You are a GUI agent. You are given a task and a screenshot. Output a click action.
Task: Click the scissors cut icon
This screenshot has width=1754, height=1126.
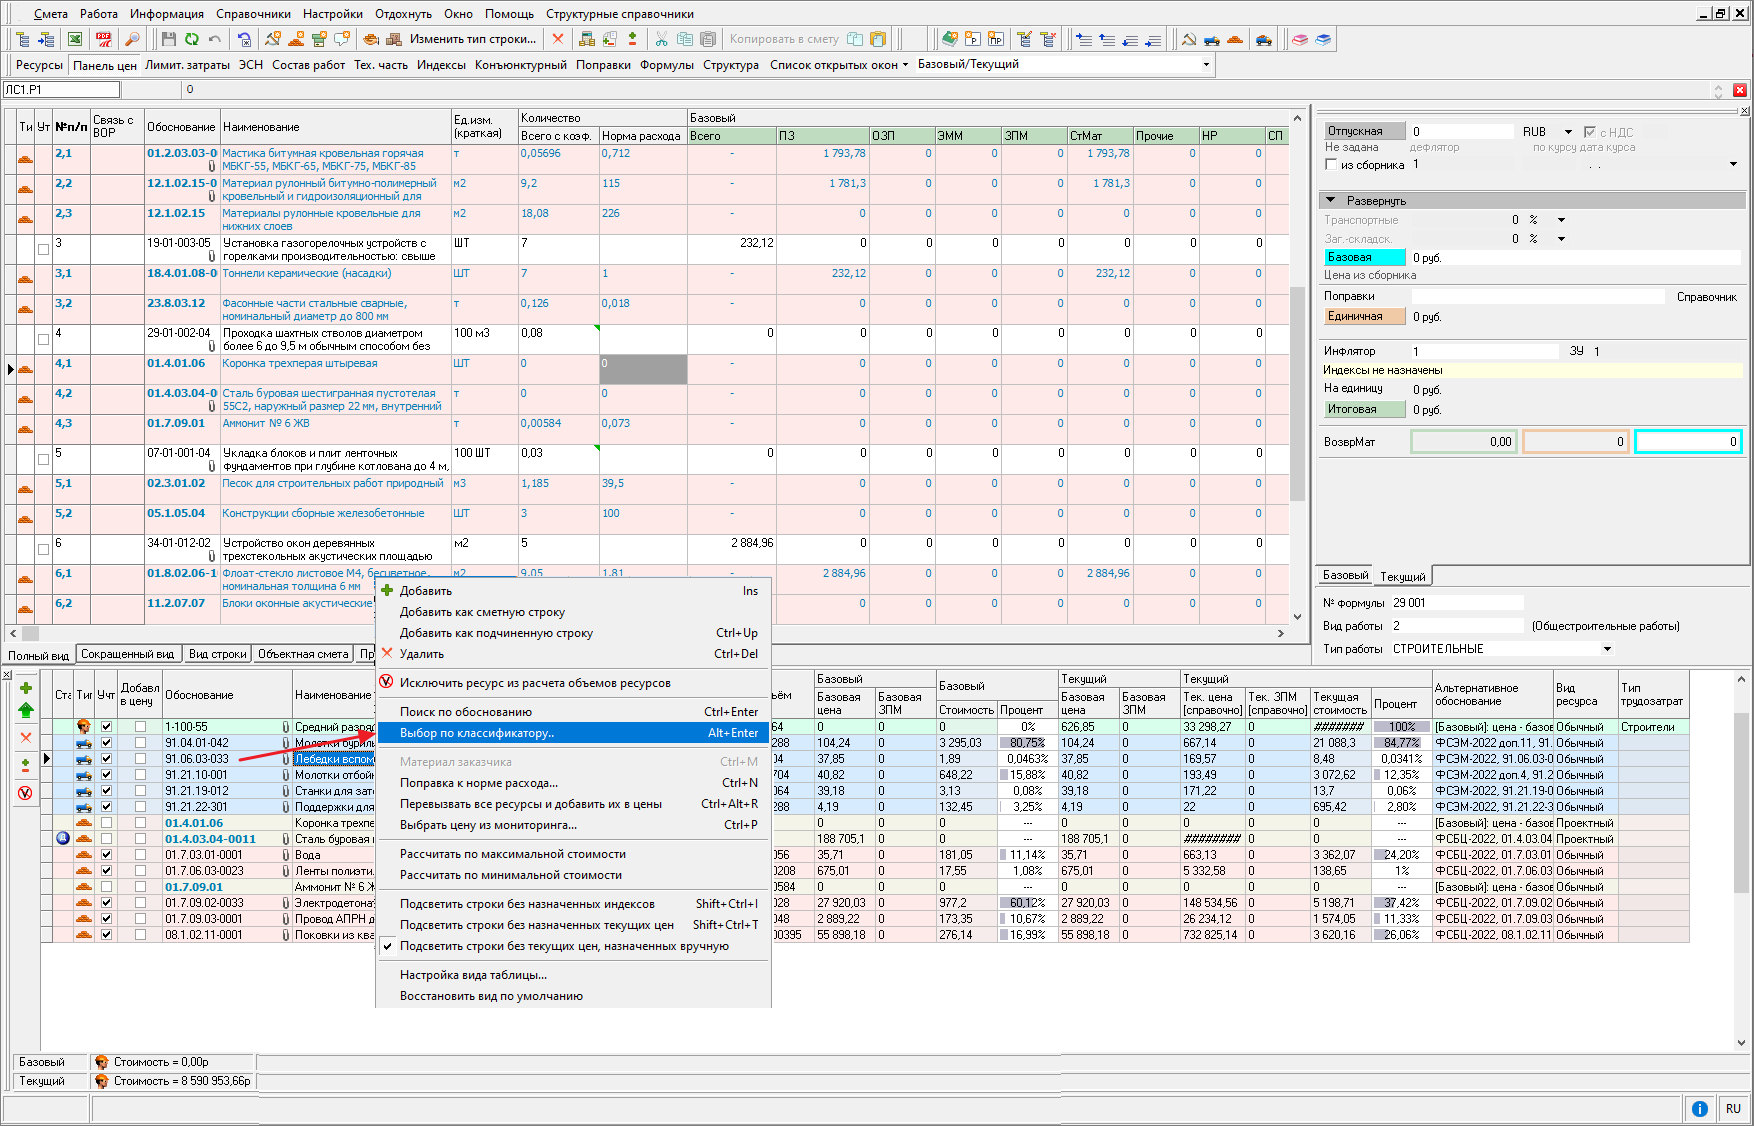[661, 39]
